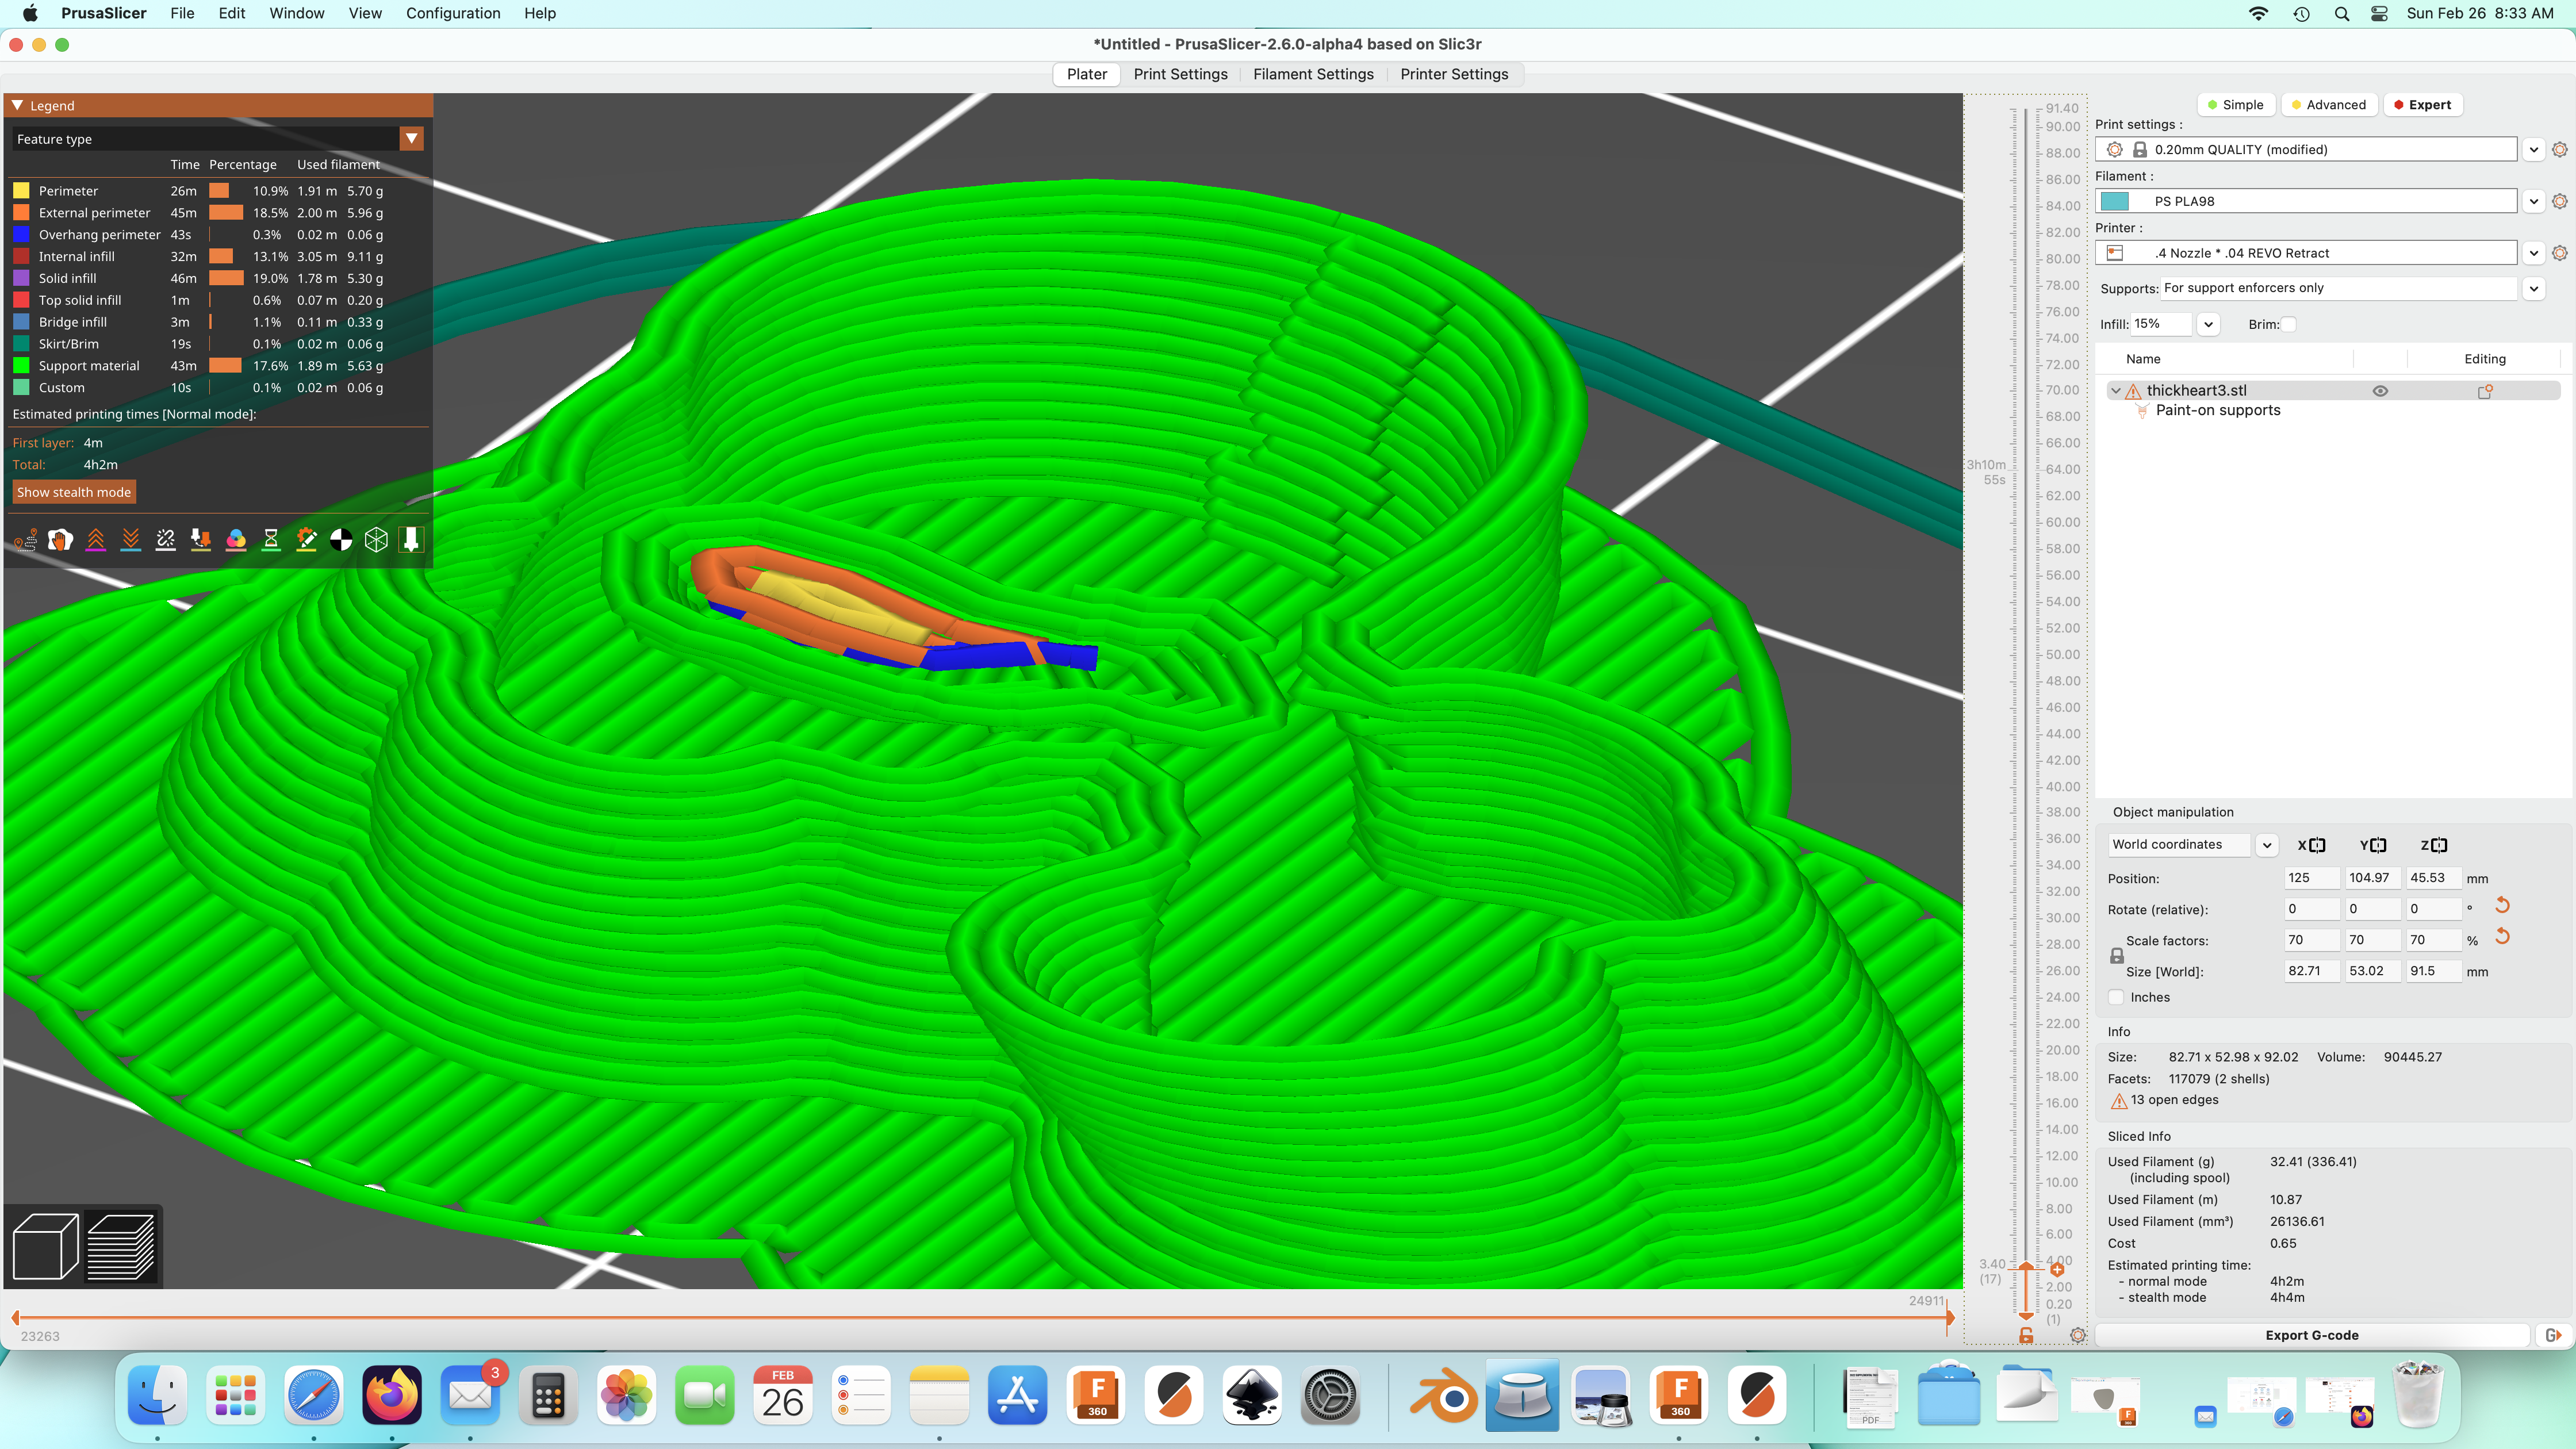Screen dimensions: 2576x1449
Task: Open World coordinates dropdown
Action: 2267,845
